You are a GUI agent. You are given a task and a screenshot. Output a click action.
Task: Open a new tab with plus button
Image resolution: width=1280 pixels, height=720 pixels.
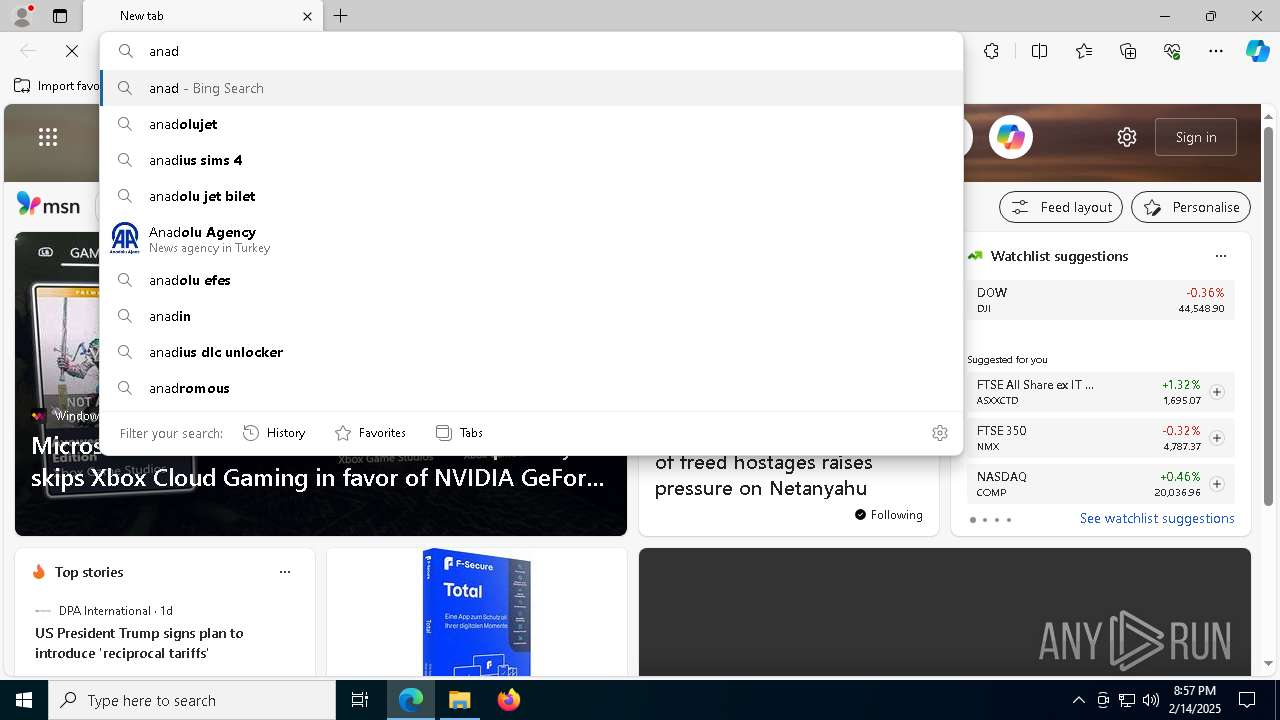pyautogui.click(x=341, y=16)
